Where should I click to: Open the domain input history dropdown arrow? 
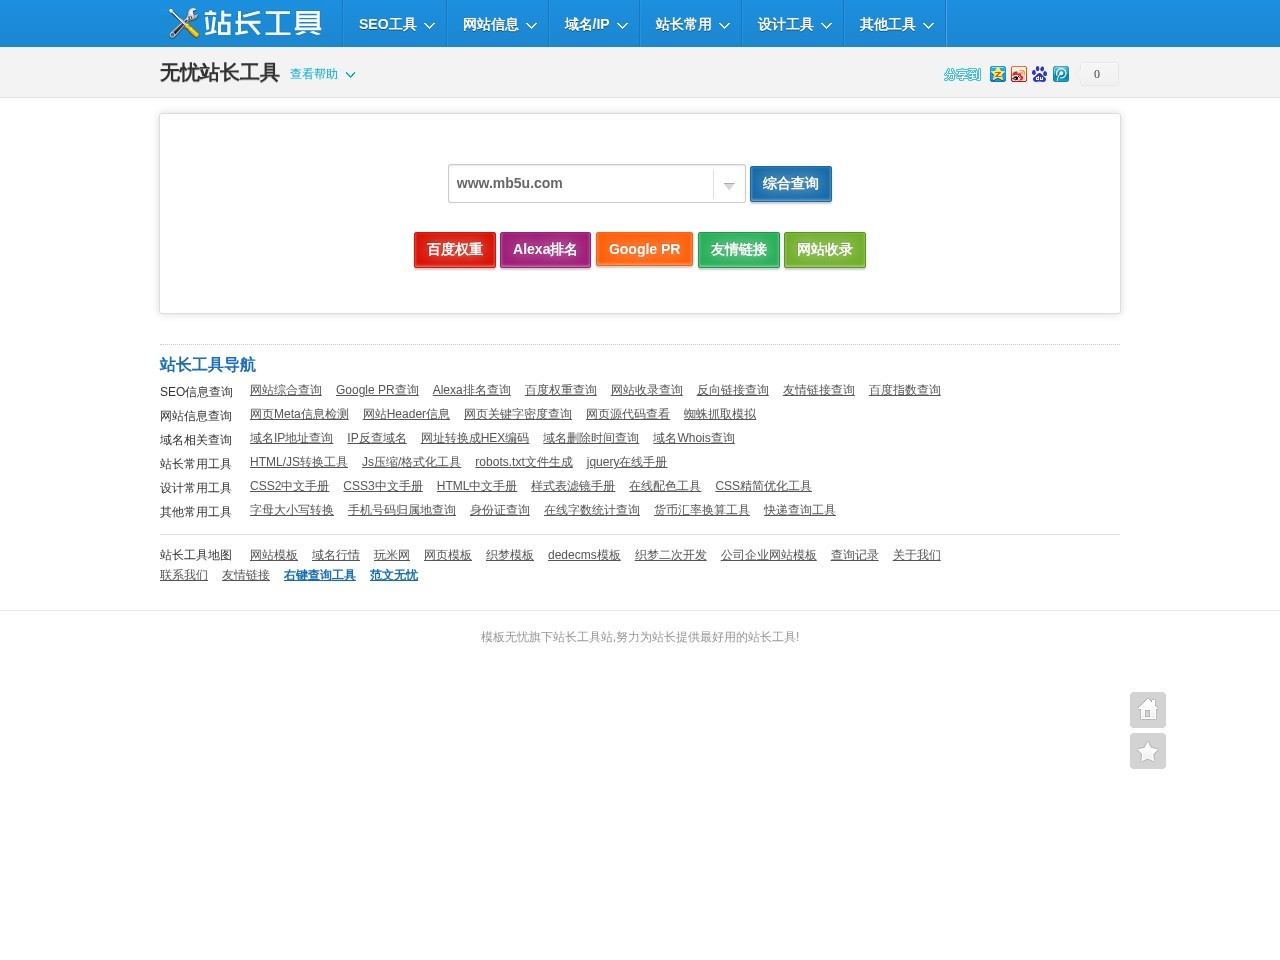click(729, 184)
